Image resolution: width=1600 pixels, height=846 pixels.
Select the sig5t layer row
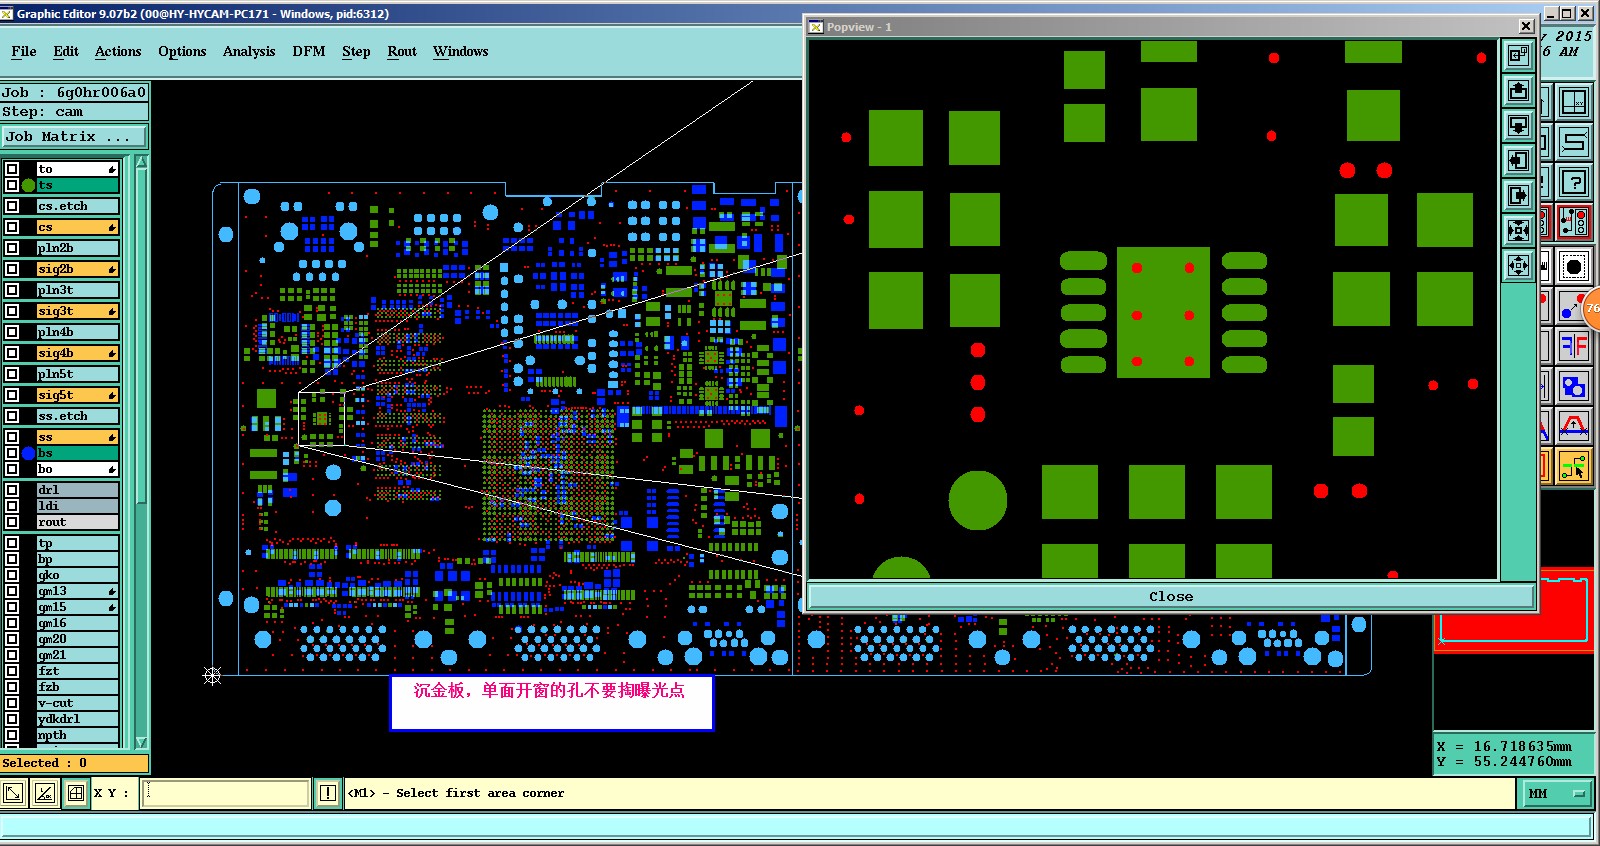pyautogui.click(x=78, y=395)
